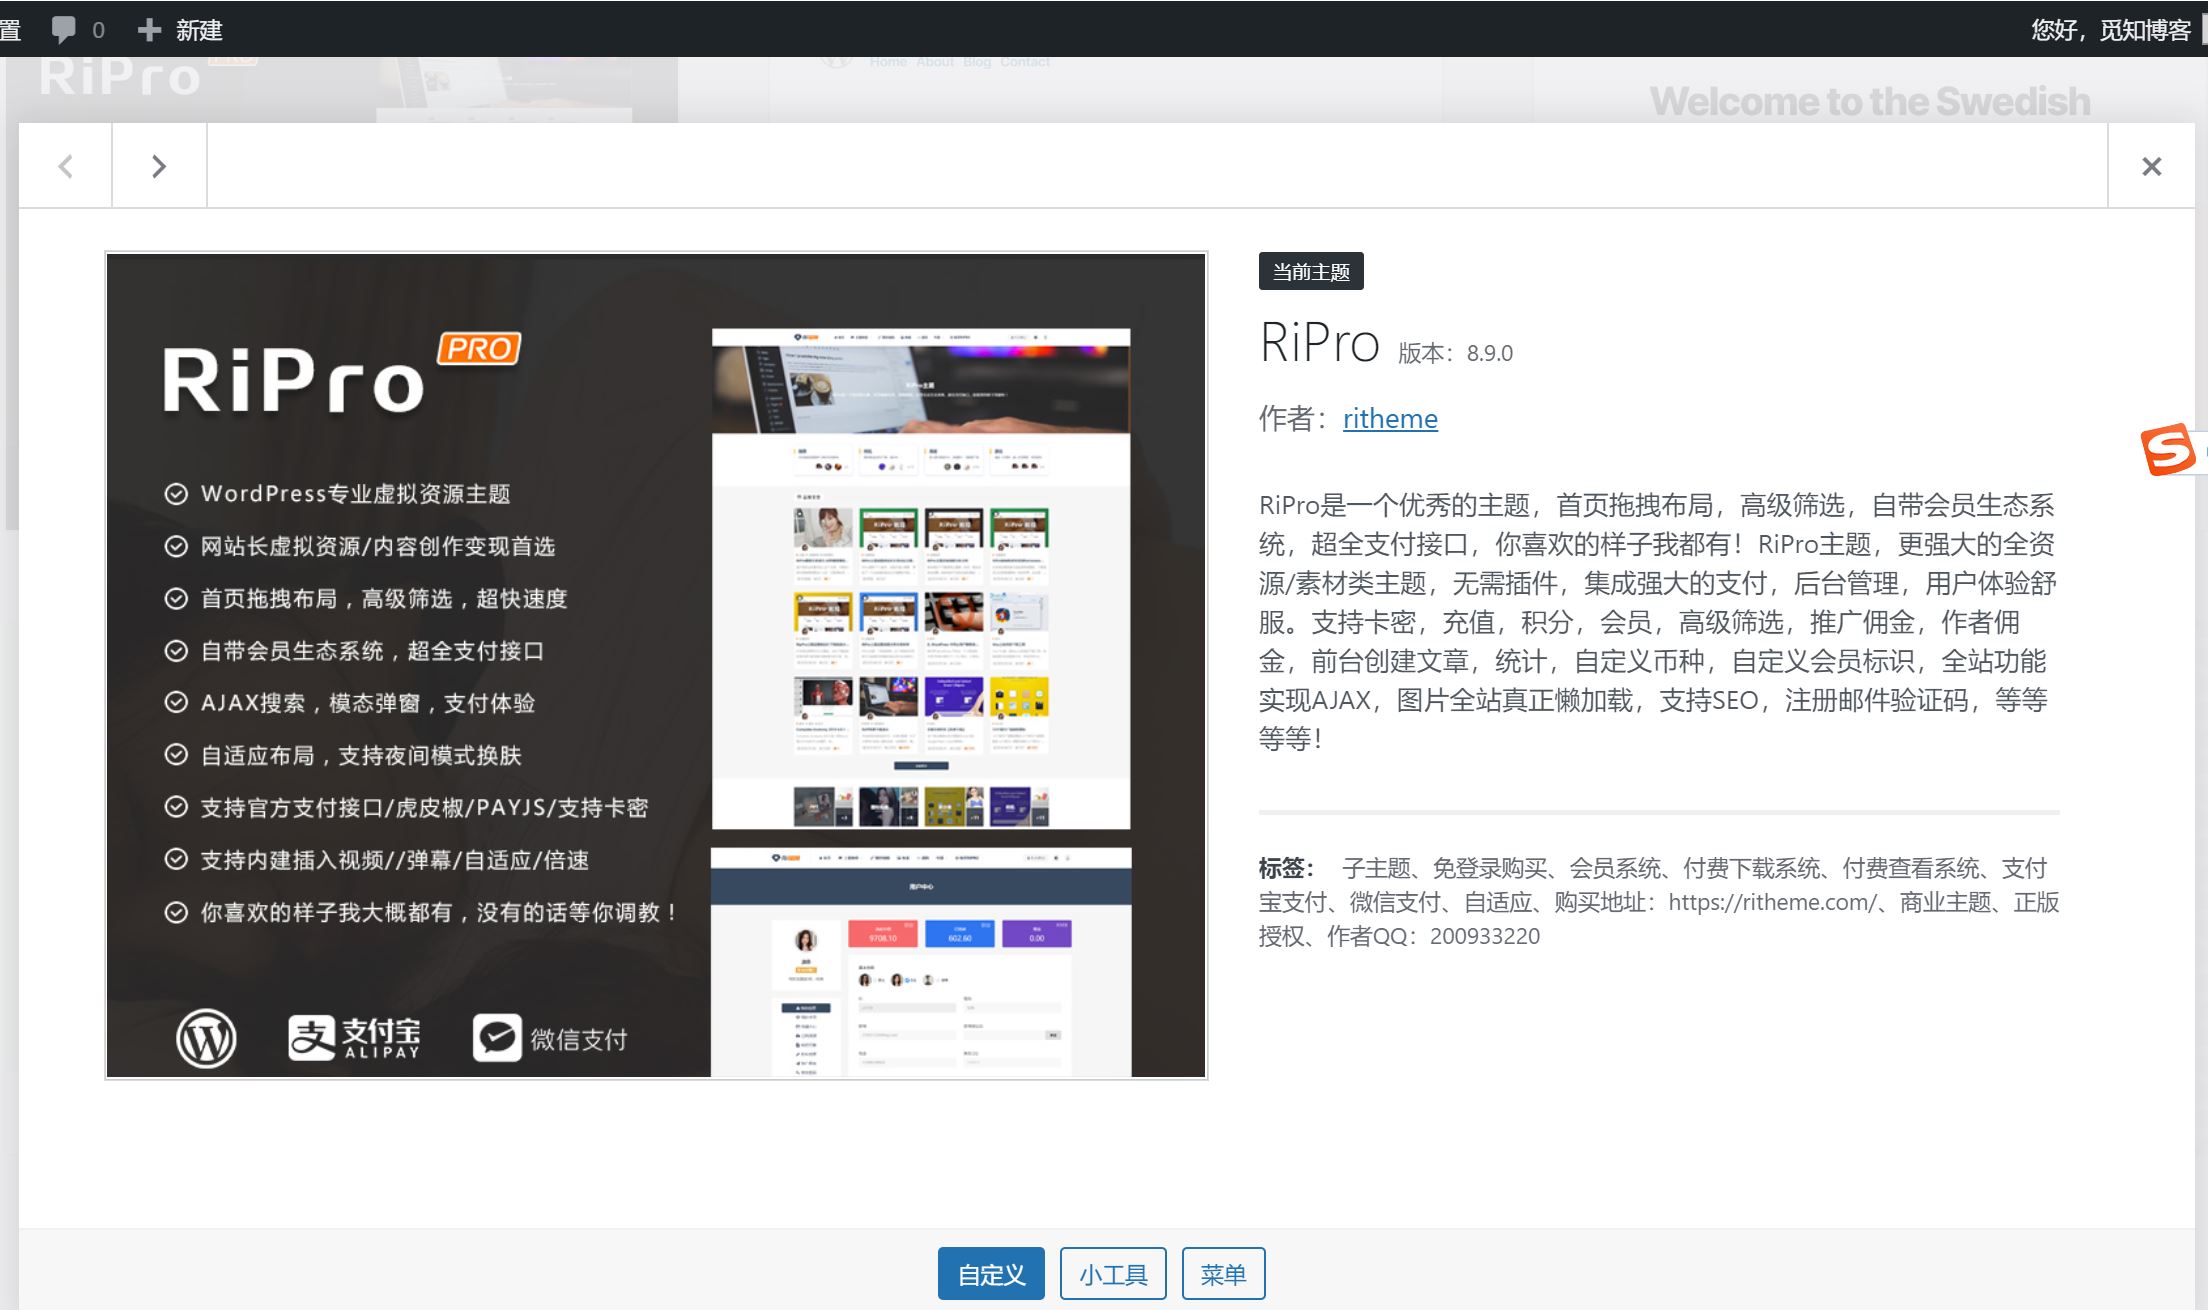This screenshot has width=2208, height=1310.
Task: Click the 微信支付 logo in screenshot
Action: click(550, 1038)
